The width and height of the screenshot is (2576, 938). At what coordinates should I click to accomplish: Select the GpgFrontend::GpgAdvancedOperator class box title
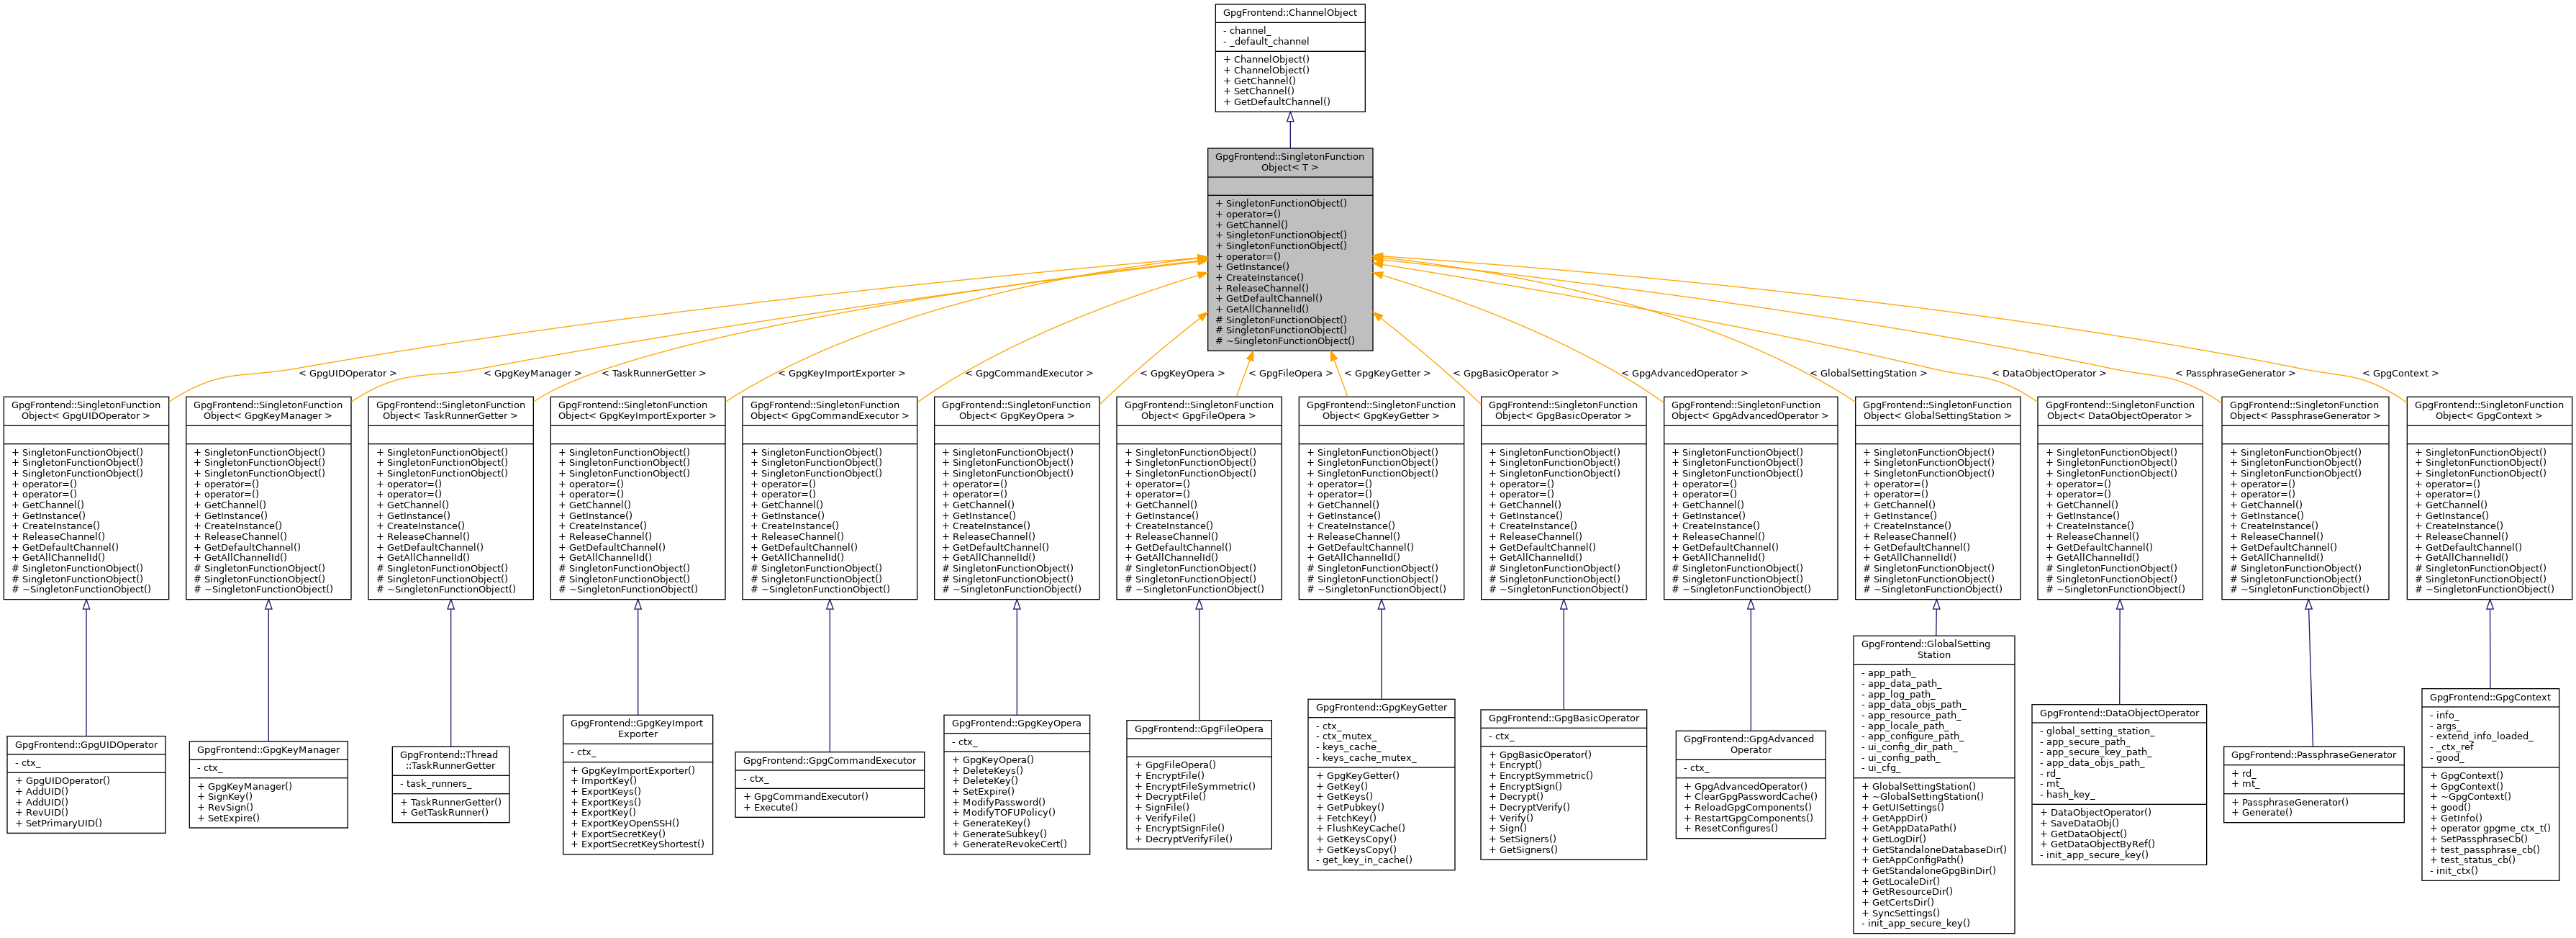point(1750,745)
